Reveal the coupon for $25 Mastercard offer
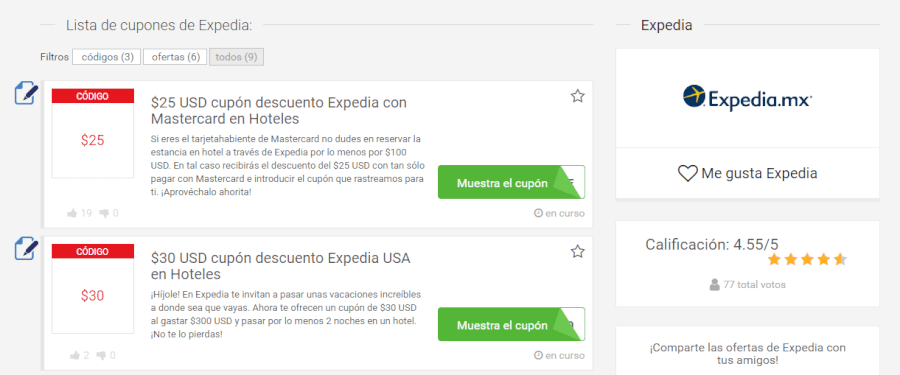Viewport: 900px width, 375px height. pos(511,182)
